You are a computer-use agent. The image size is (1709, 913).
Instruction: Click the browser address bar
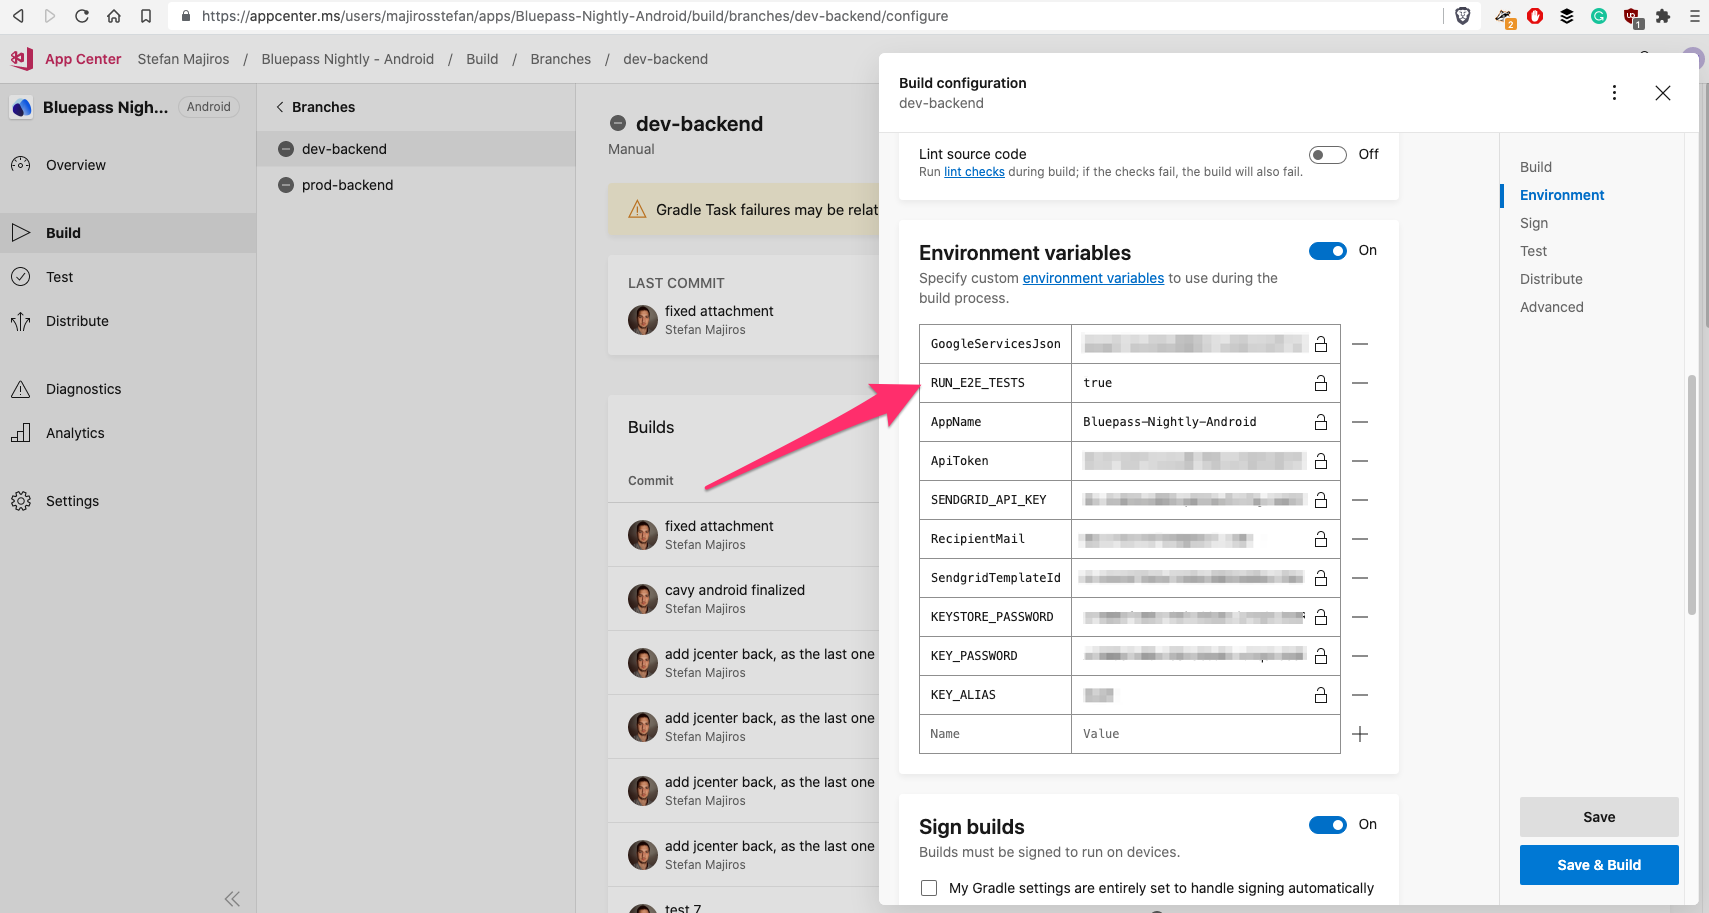coord(805,16)
